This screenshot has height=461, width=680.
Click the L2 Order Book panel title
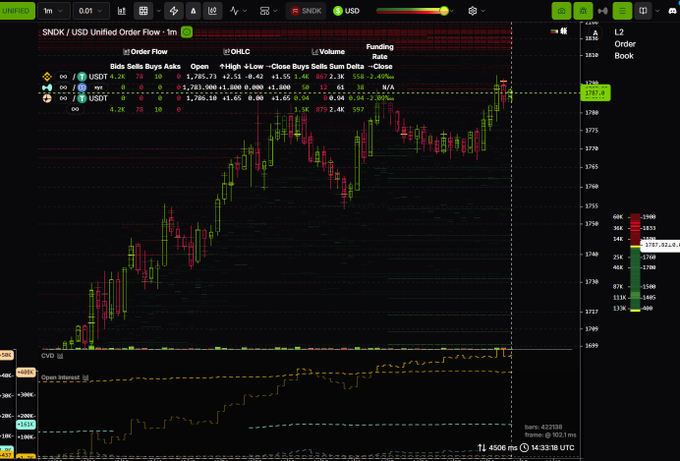[x=625, y=44]
